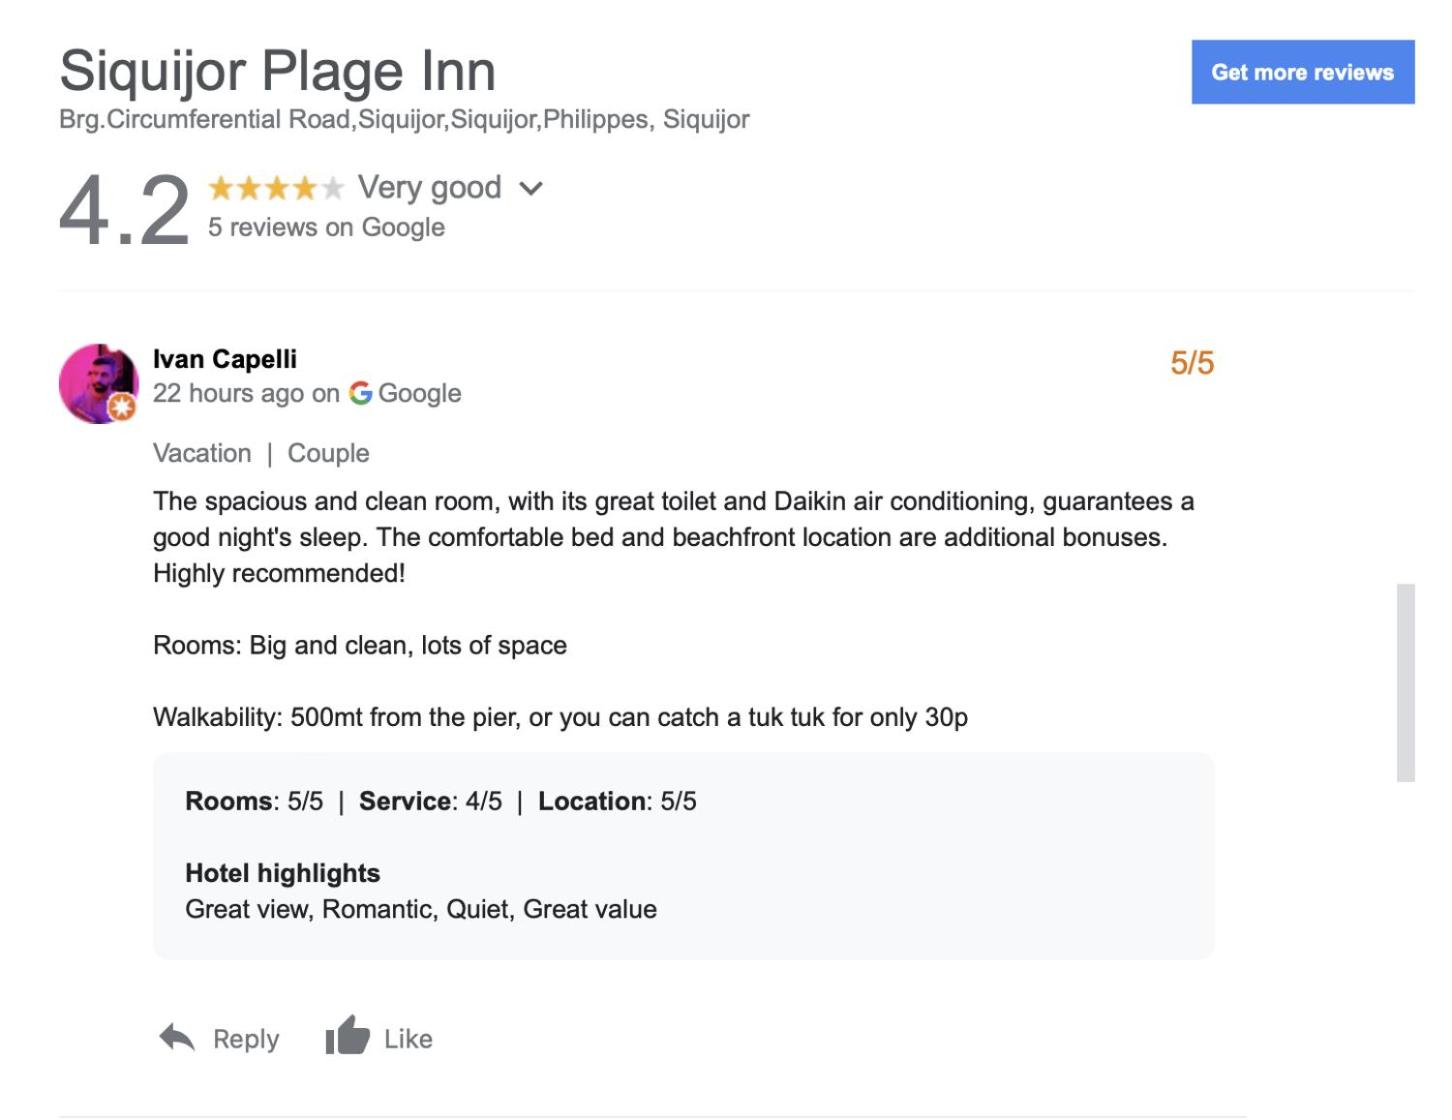Screen dimensions: 1452x1120
Task: Click the Couple traveler type tag
Action: pos(329,453)
